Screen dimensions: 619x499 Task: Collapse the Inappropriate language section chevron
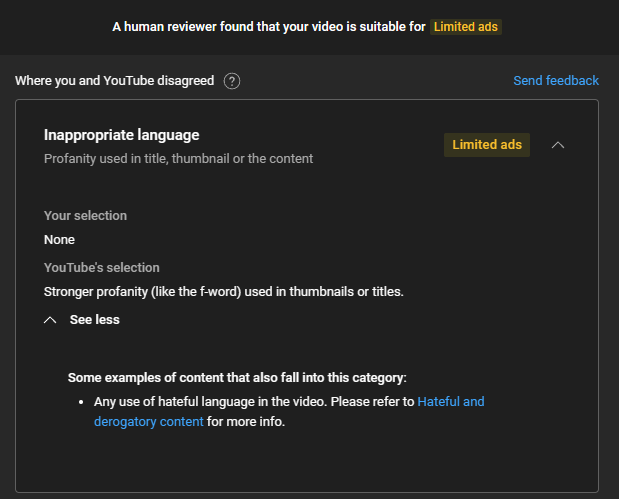[557, 145]
